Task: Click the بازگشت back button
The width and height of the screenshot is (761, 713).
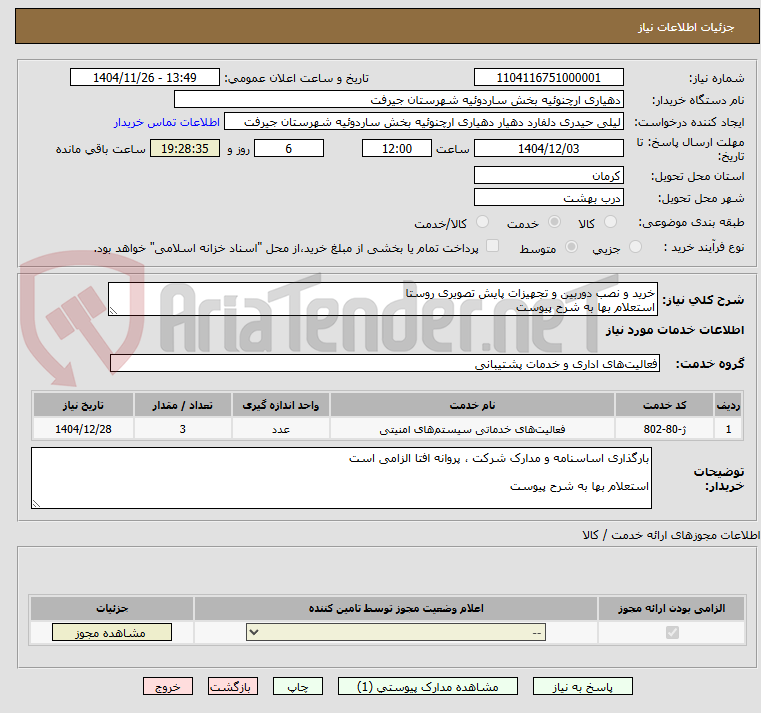Action: coord(232,686)
